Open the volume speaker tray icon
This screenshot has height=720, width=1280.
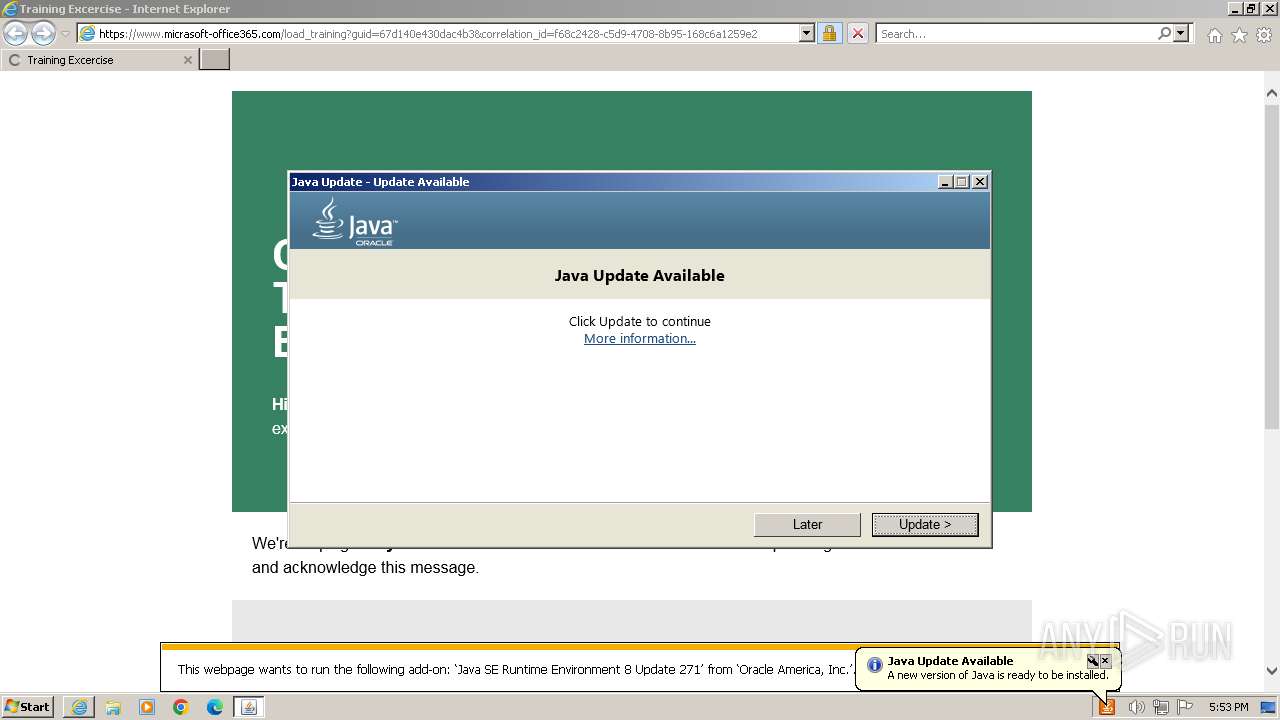[x=1136, y=707]
